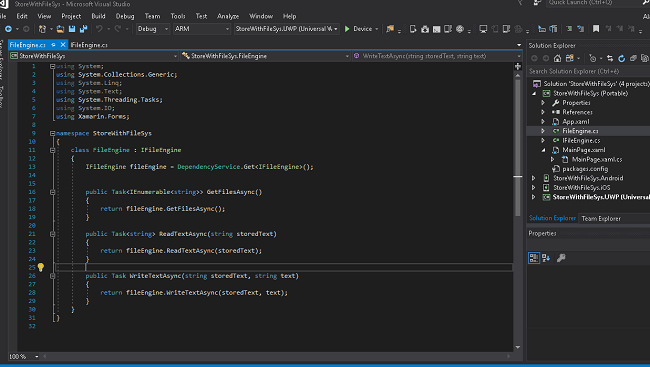Click the New Project toolbar icon
The height and width of the screenshot is (367, 650).
[x=42, y=29]
